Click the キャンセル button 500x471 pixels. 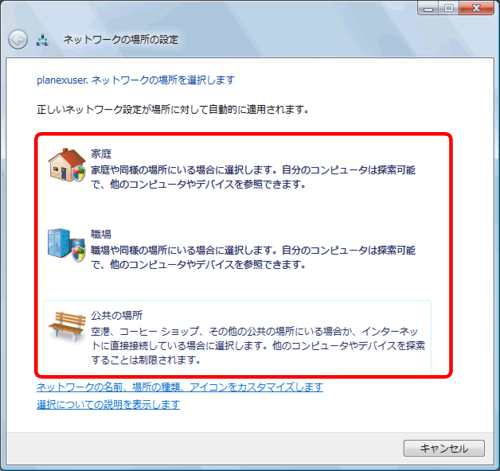point(444,448)
